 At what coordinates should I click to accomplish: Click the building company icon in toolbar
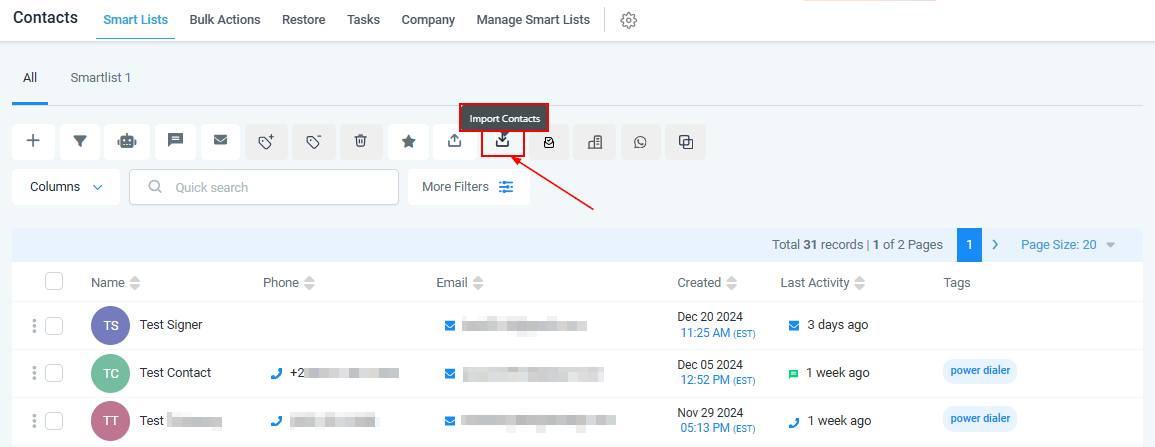point(594,141)
